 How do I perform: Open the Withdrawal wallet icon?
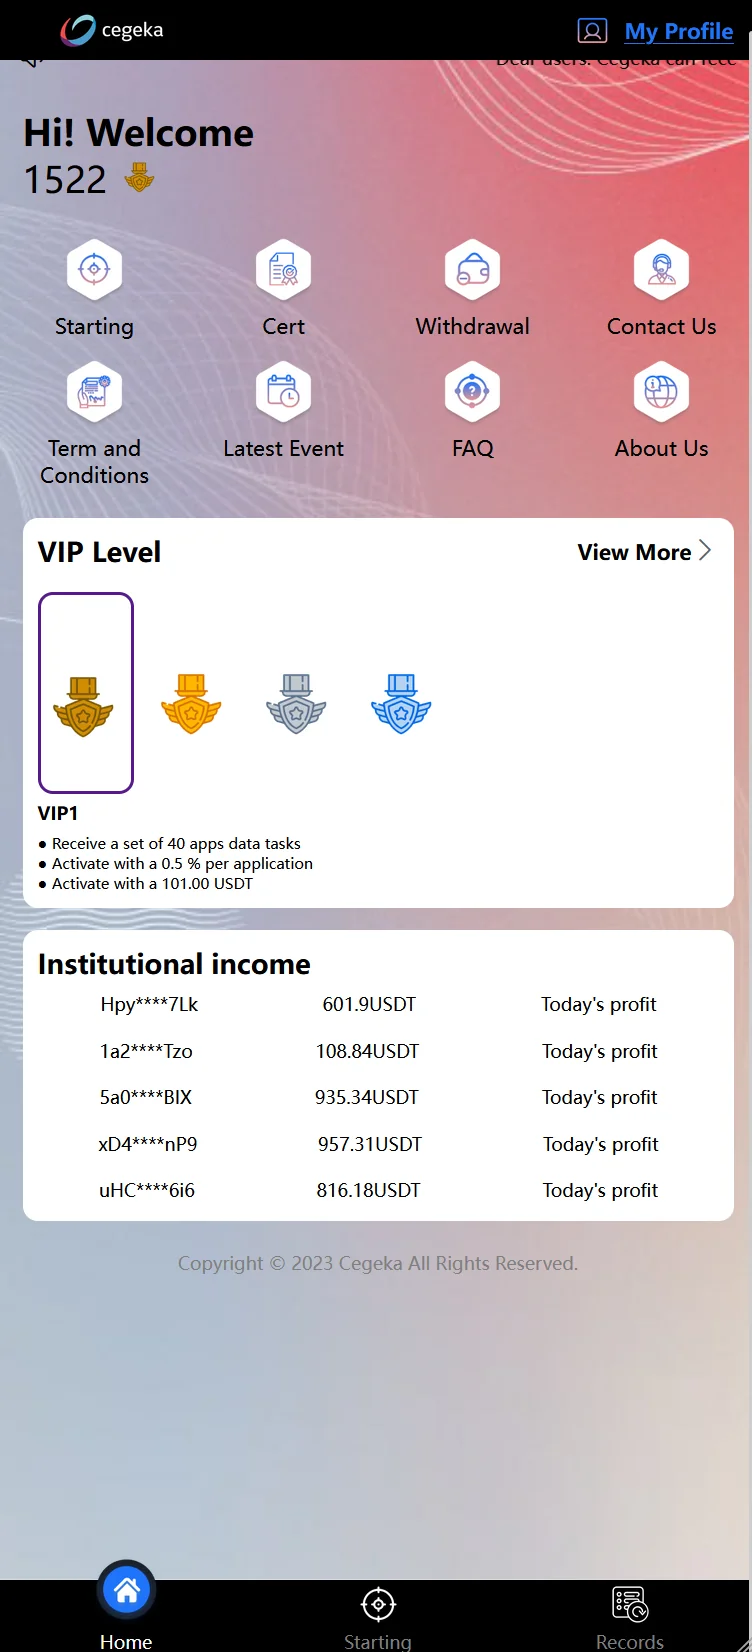click(x=472, y=270)
